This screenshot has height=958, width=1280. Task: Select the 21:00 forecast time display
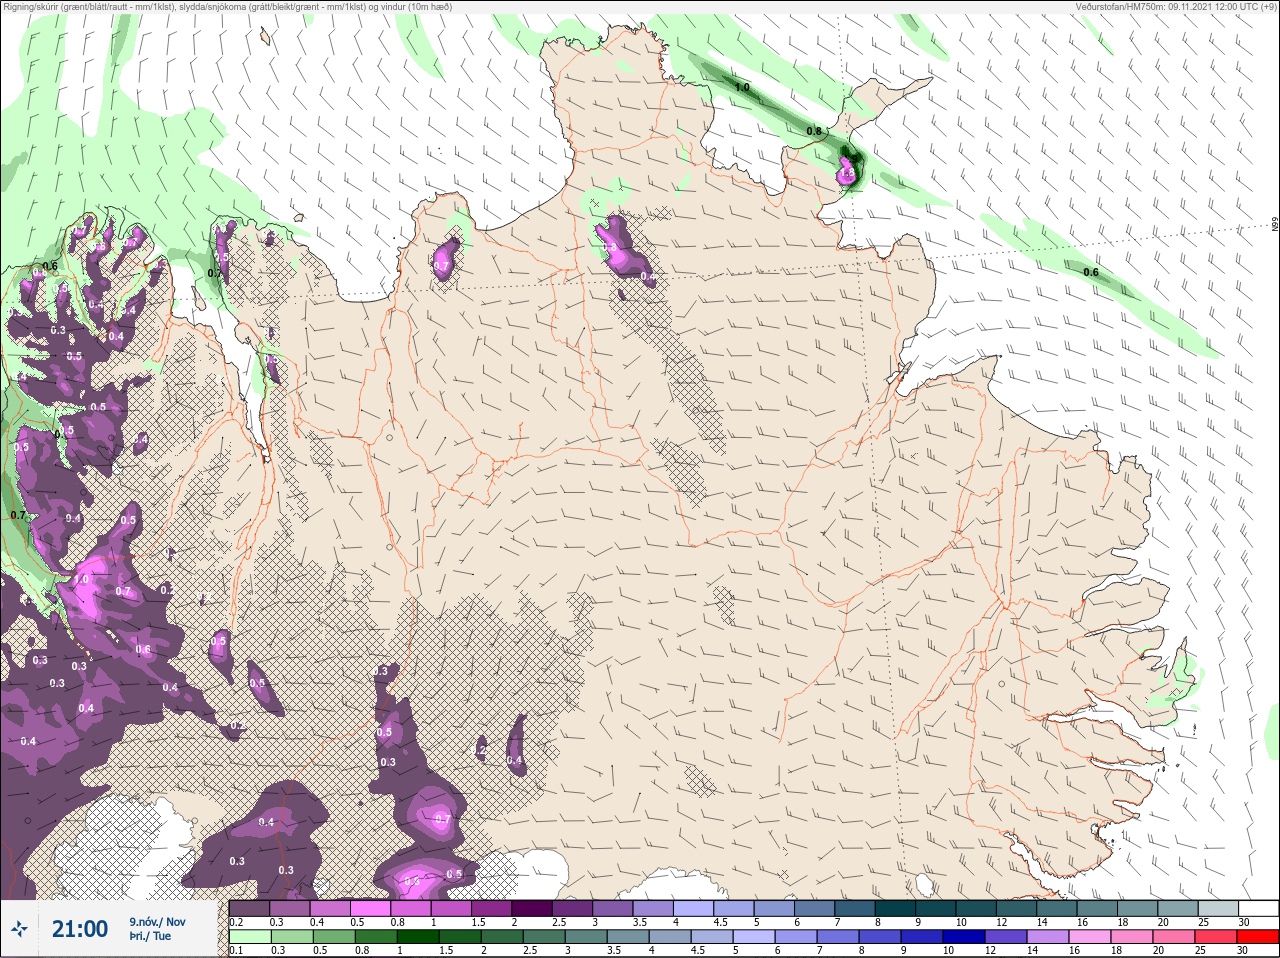80,929
